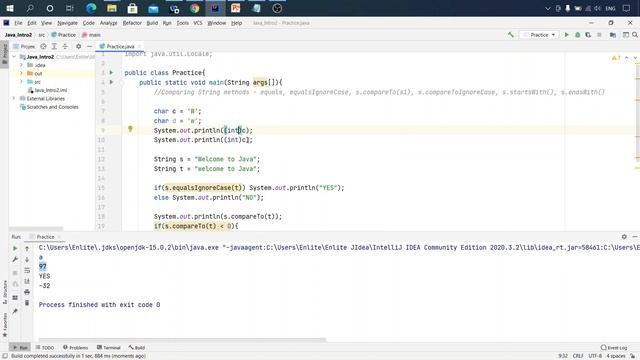
Task: Pin the Run tab with the pin icon
Action: pos(15,311)
